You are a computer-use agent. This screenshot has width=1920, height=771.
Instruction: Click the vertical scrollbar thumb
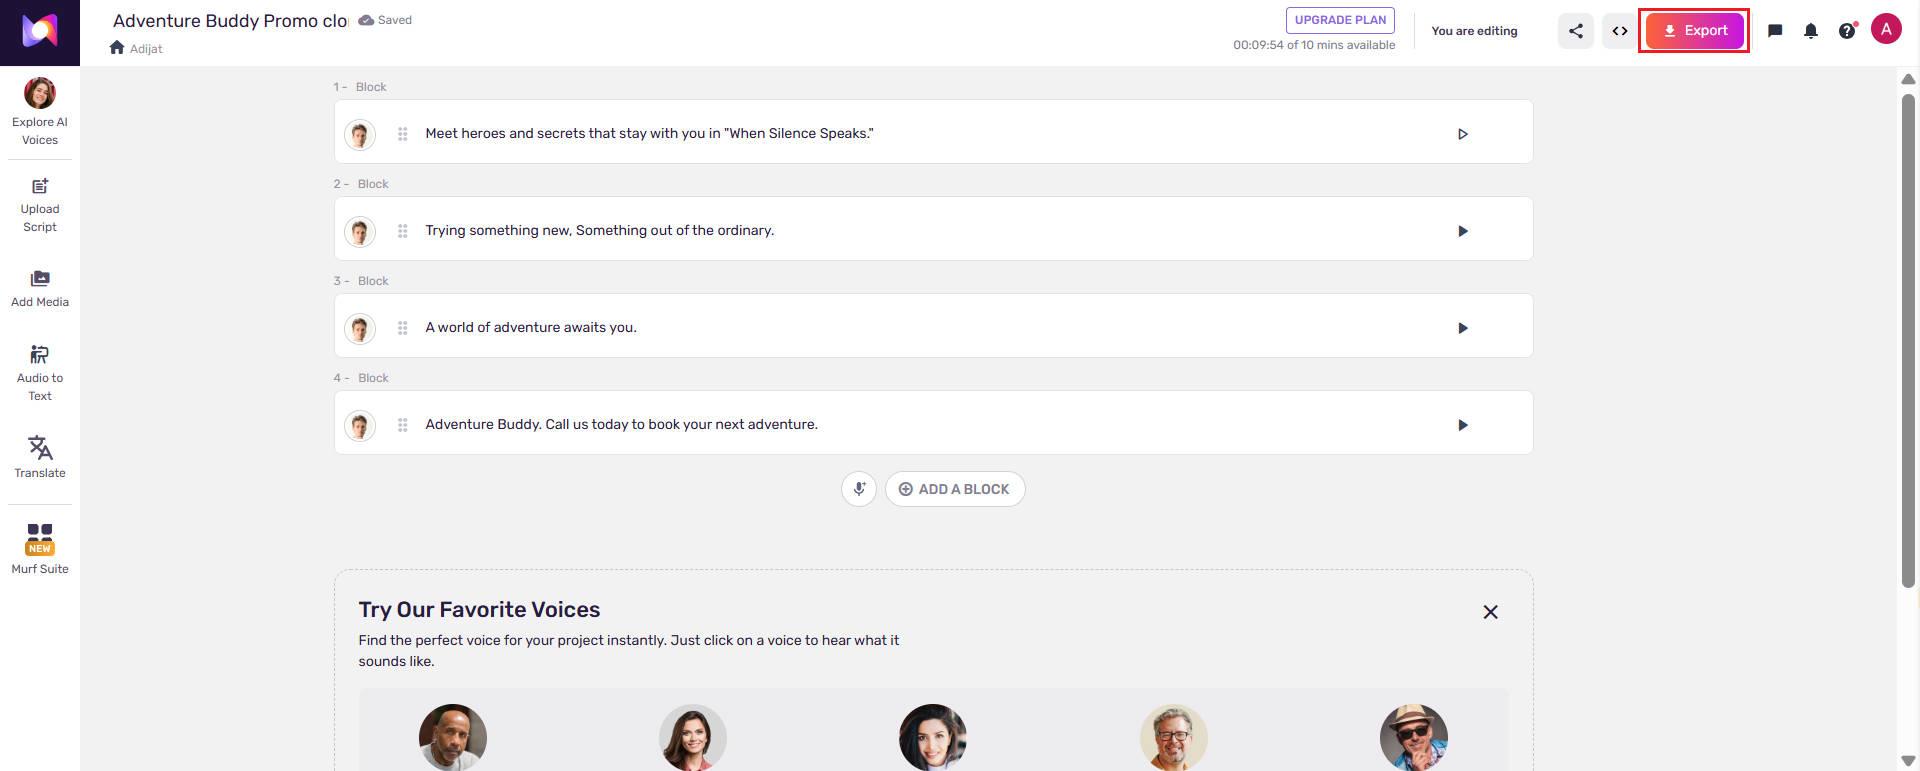(x=1908, y=340)
